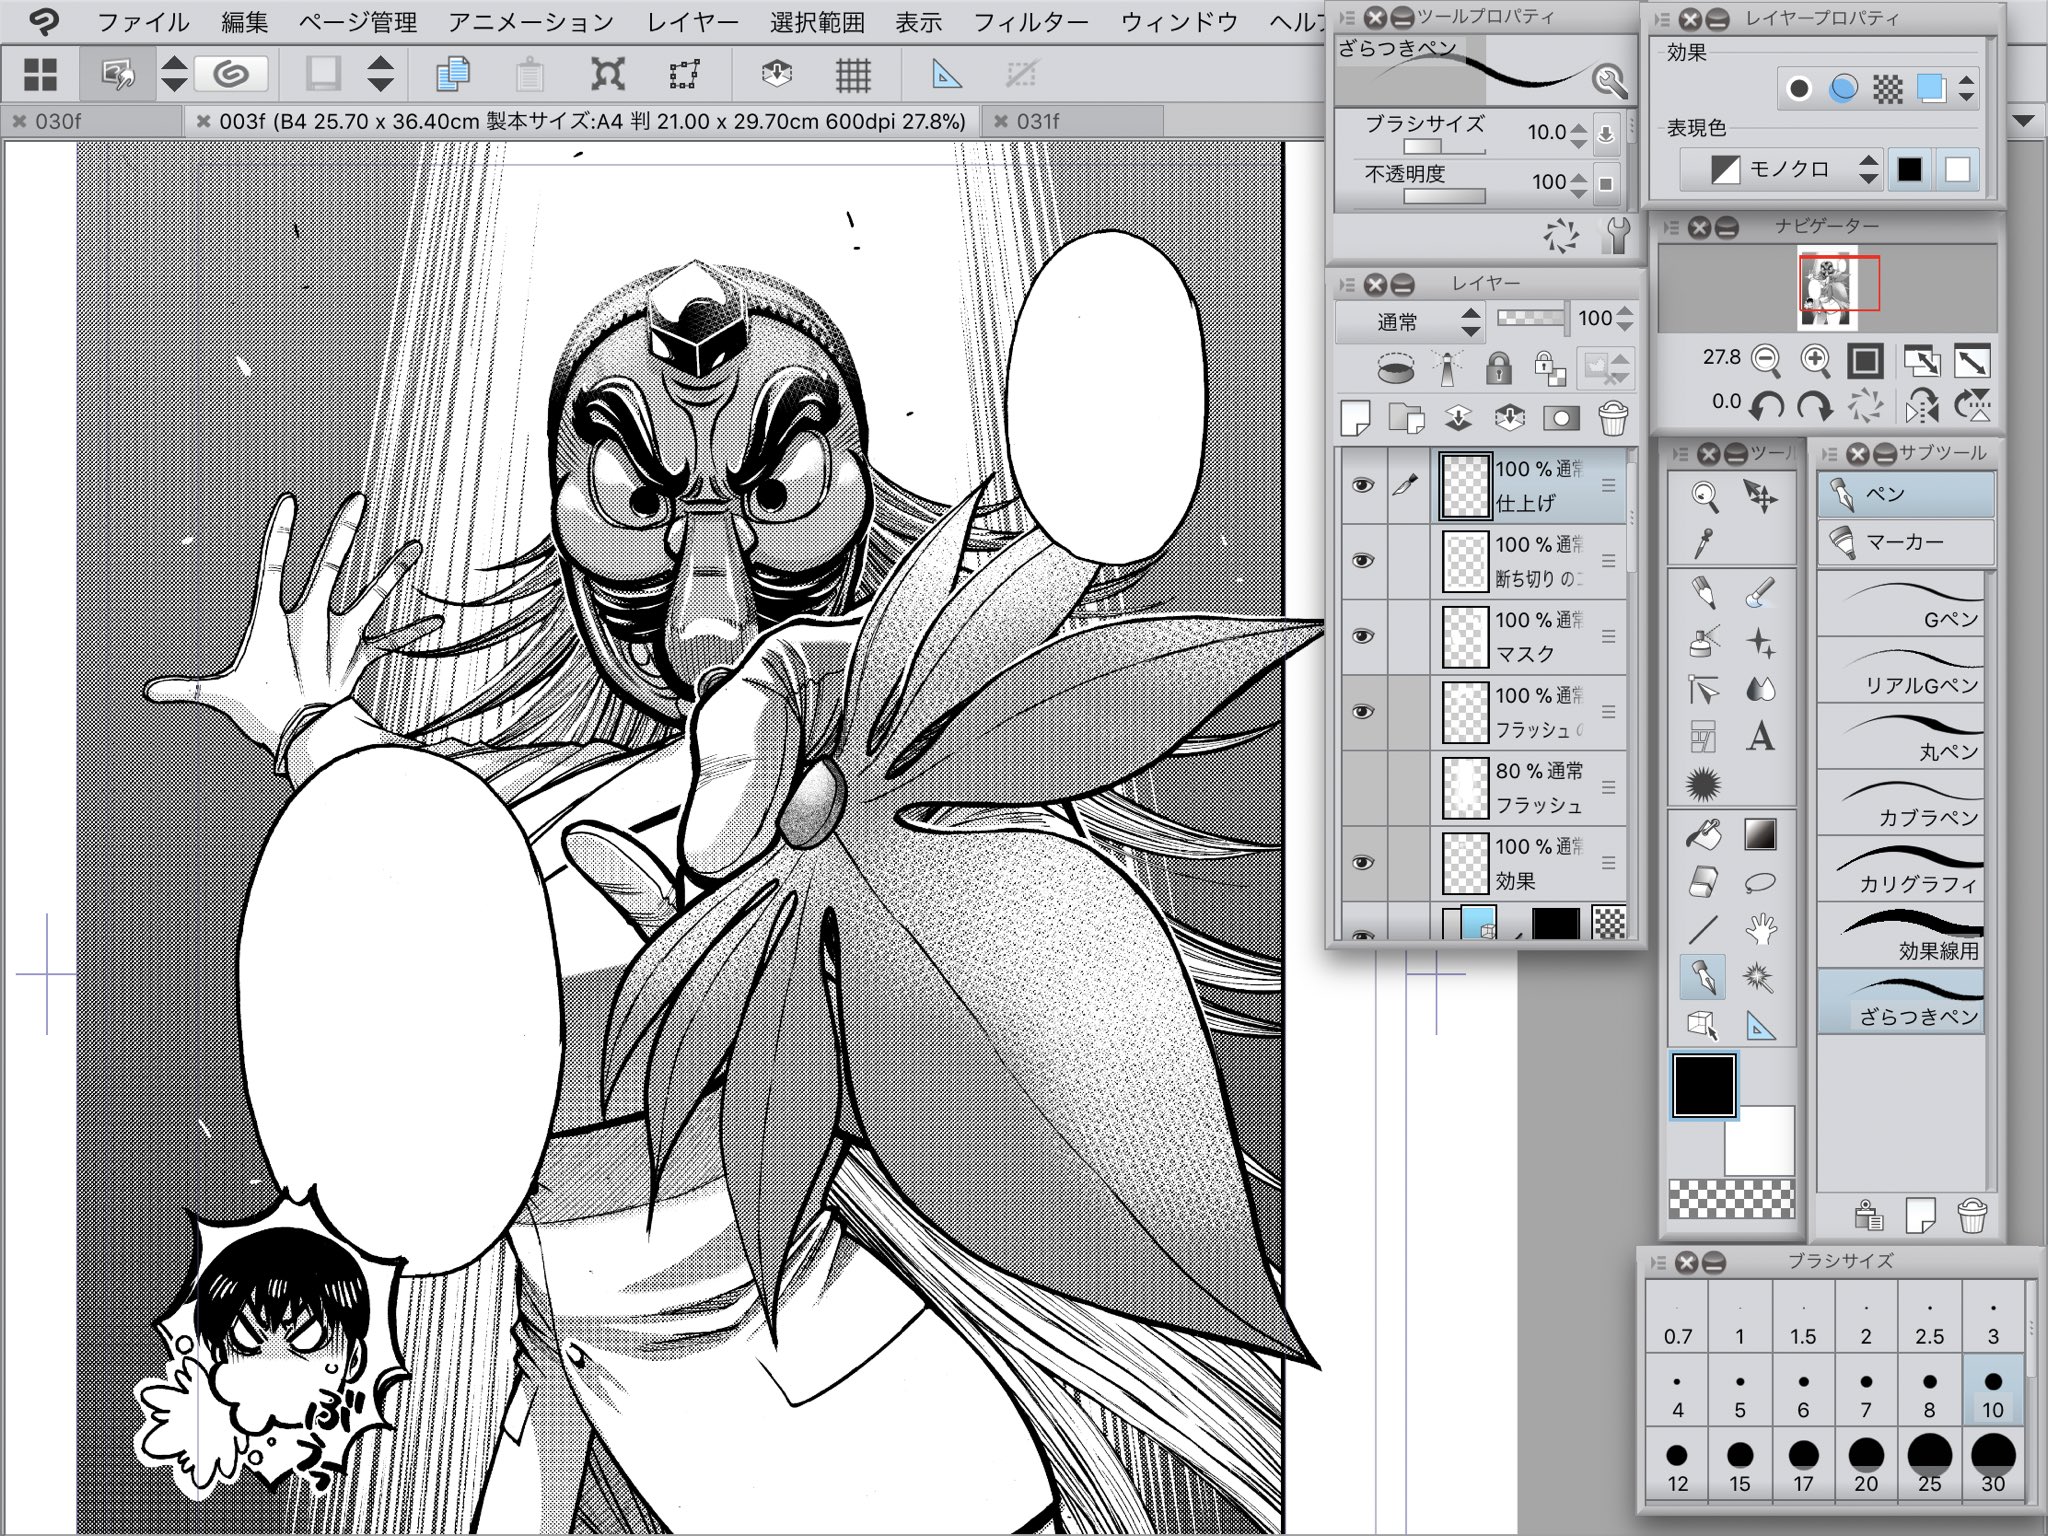Choose the カリグラフィ sub tool
The height and width of the screenshot is (1536, 2048).
point(1900,869)
